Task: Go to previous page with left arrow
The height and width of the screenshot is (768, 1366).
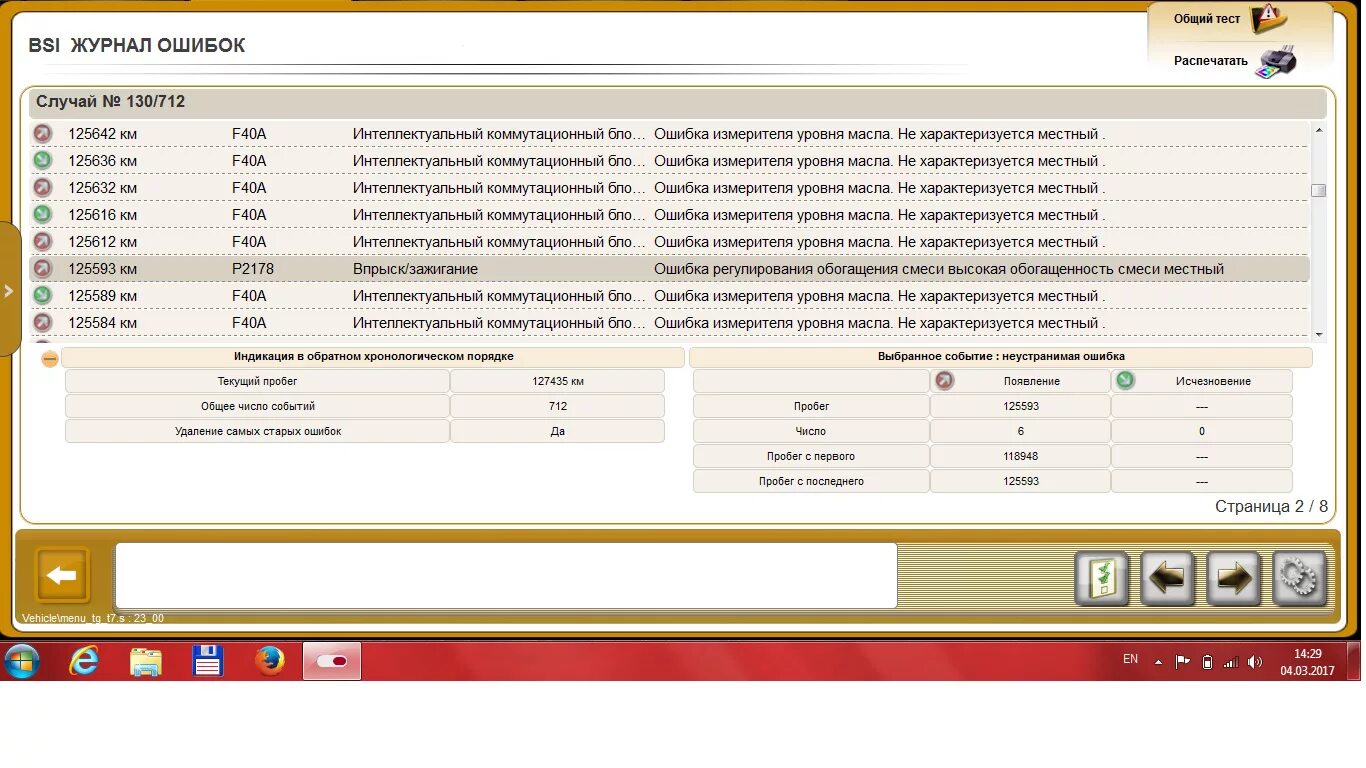Action: point(1168,578)
